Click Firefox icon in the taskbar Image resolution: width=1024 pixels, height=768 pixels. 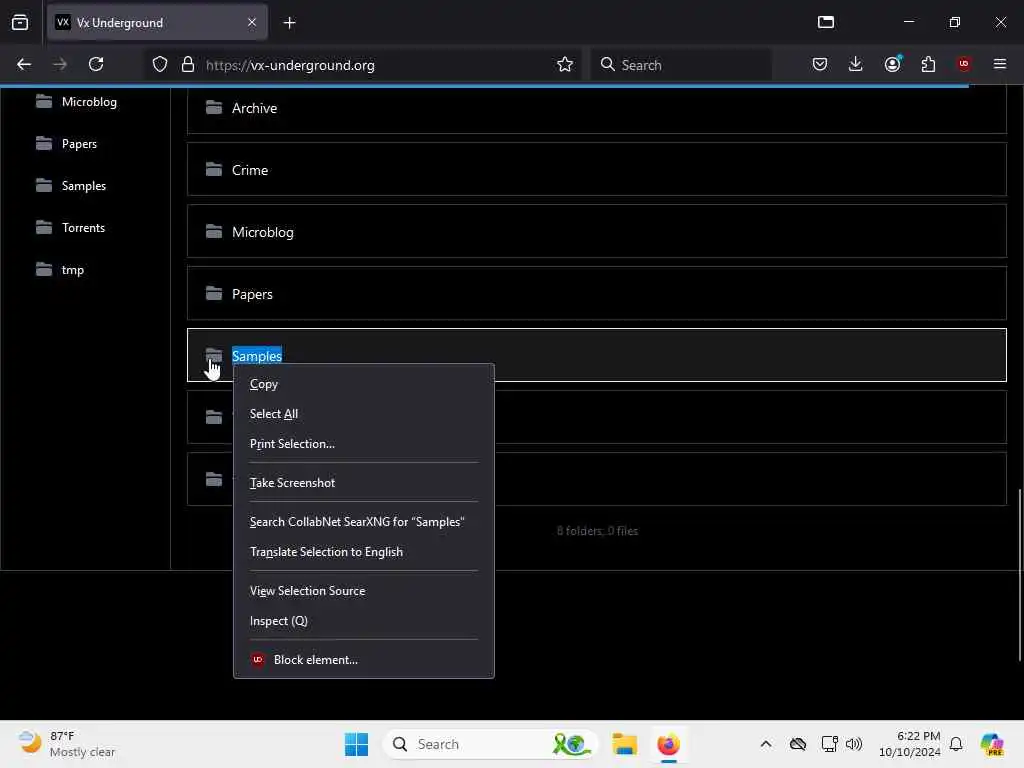(x=668, y=744)
